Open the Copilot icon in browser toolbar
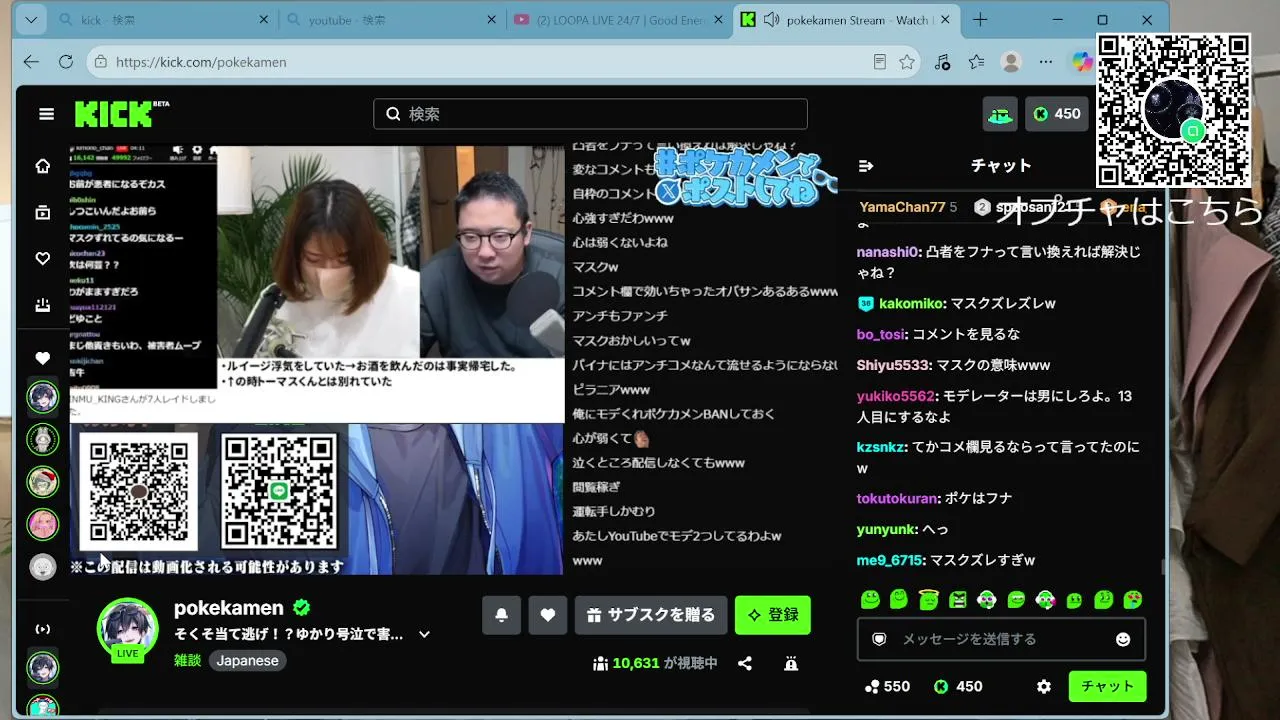This screenshot has height=720, width=1280. (1082, 62)
